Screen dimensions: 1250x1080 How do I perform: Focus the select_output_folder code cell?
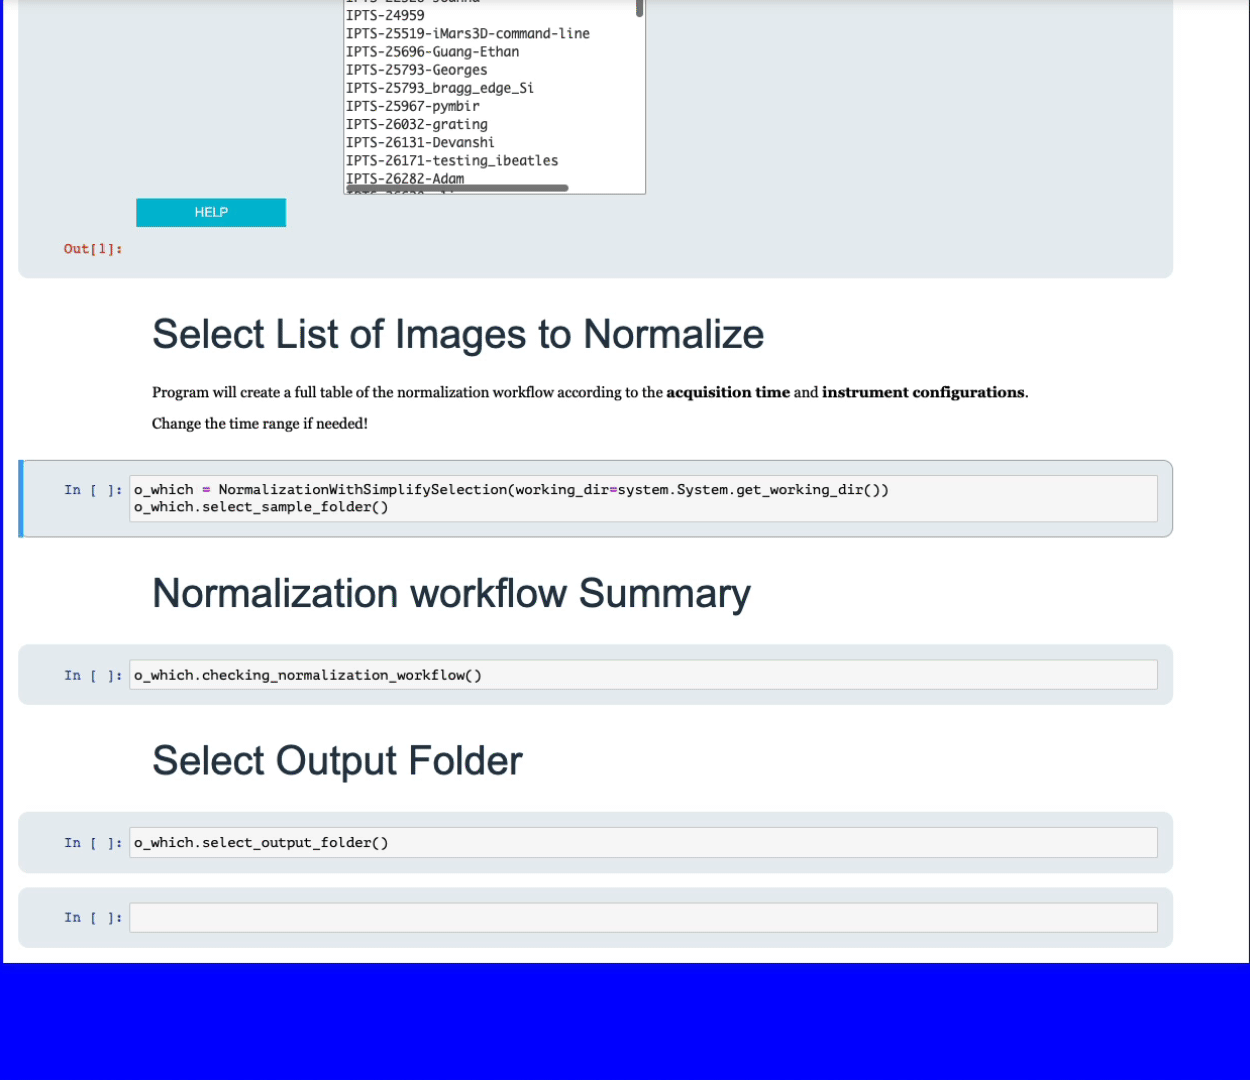click(x=642, y=842)
